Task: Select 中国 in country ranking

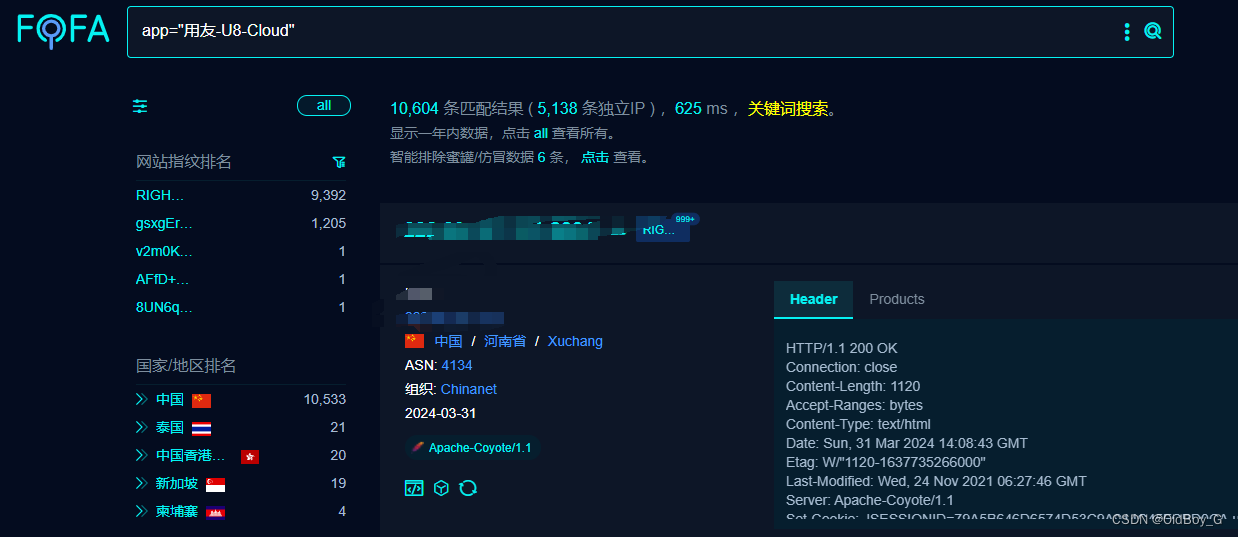Action: point(170,399)
